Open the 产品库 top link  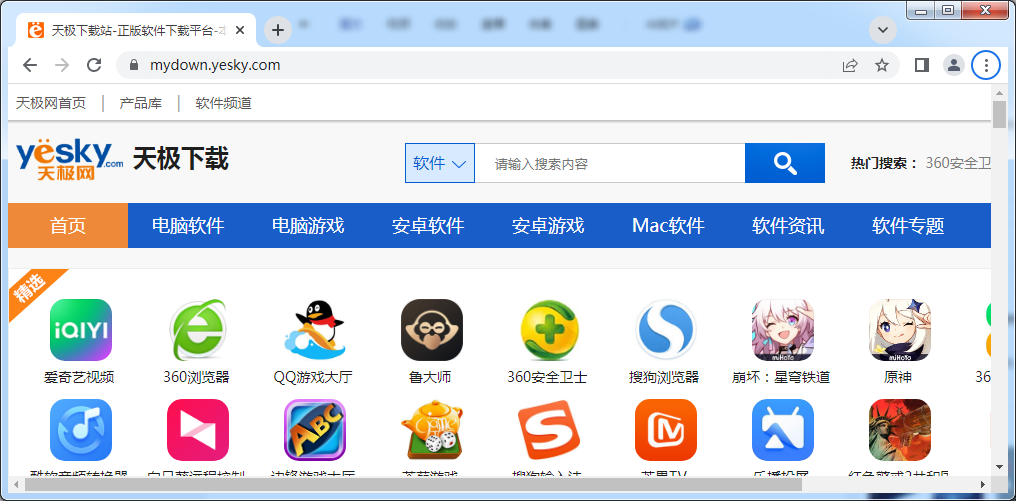[141, 103]
